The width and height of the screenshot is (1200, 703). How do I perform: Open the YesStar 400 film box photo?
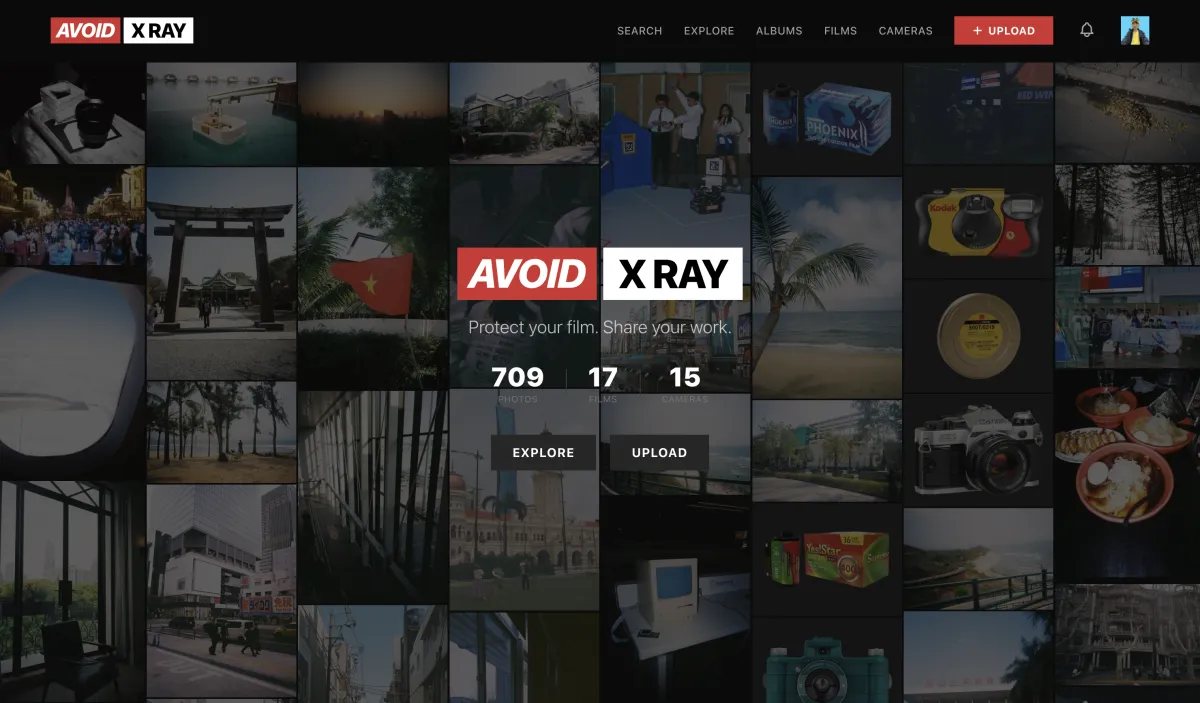click(x=826, y=560)
